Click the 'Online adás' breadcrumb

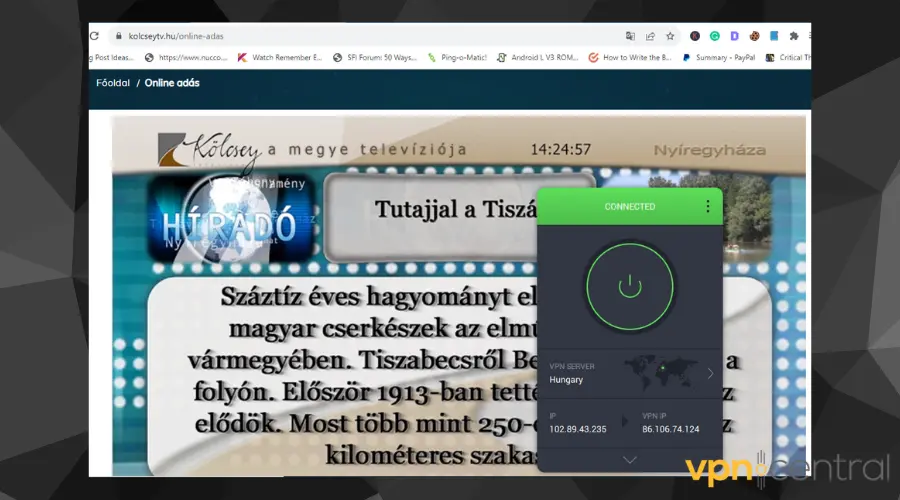point(172,83)
